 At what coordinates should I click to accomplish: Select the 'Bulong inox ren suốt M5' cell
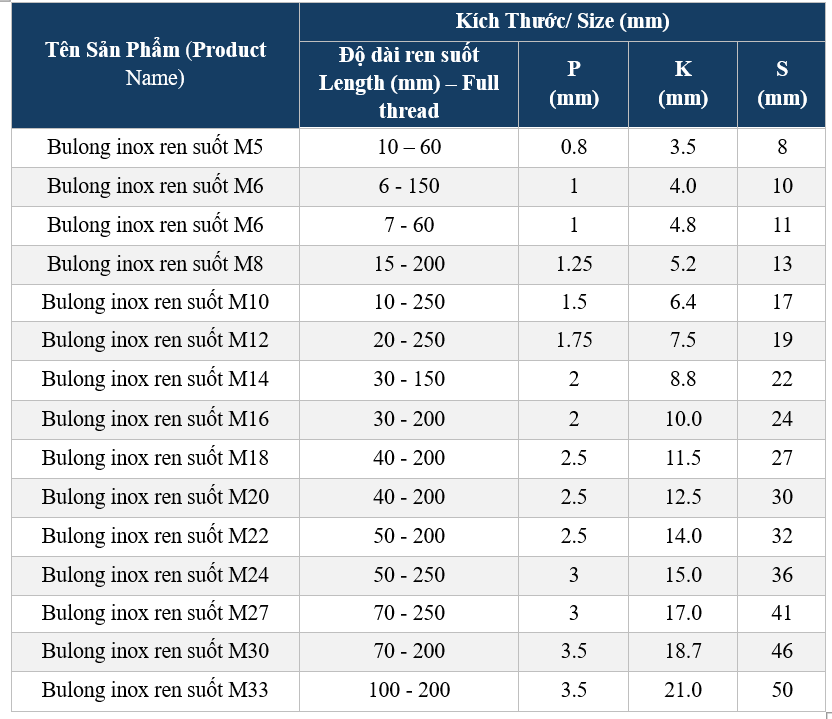point(155,147)
